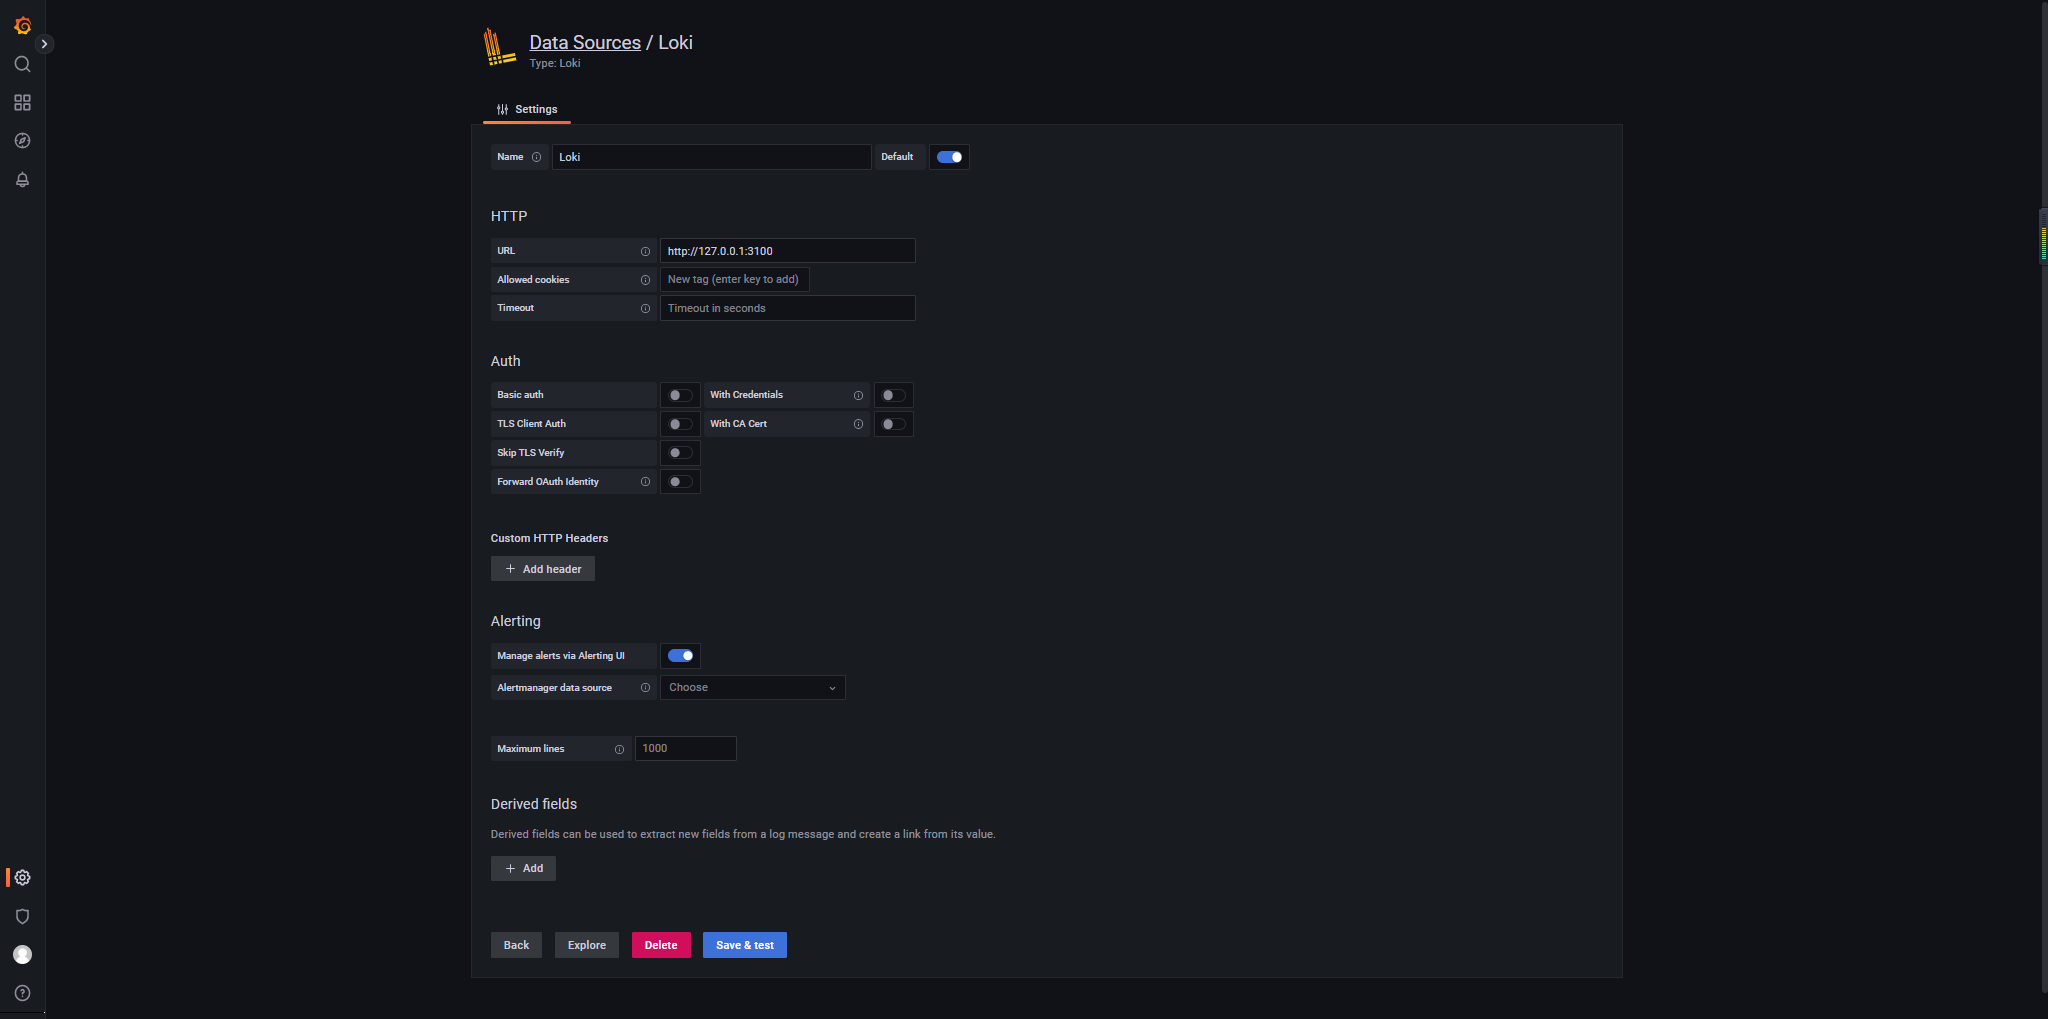Disable Manage alerts via Alerting UI
2048x1019 pixels.
click(680, 656)
